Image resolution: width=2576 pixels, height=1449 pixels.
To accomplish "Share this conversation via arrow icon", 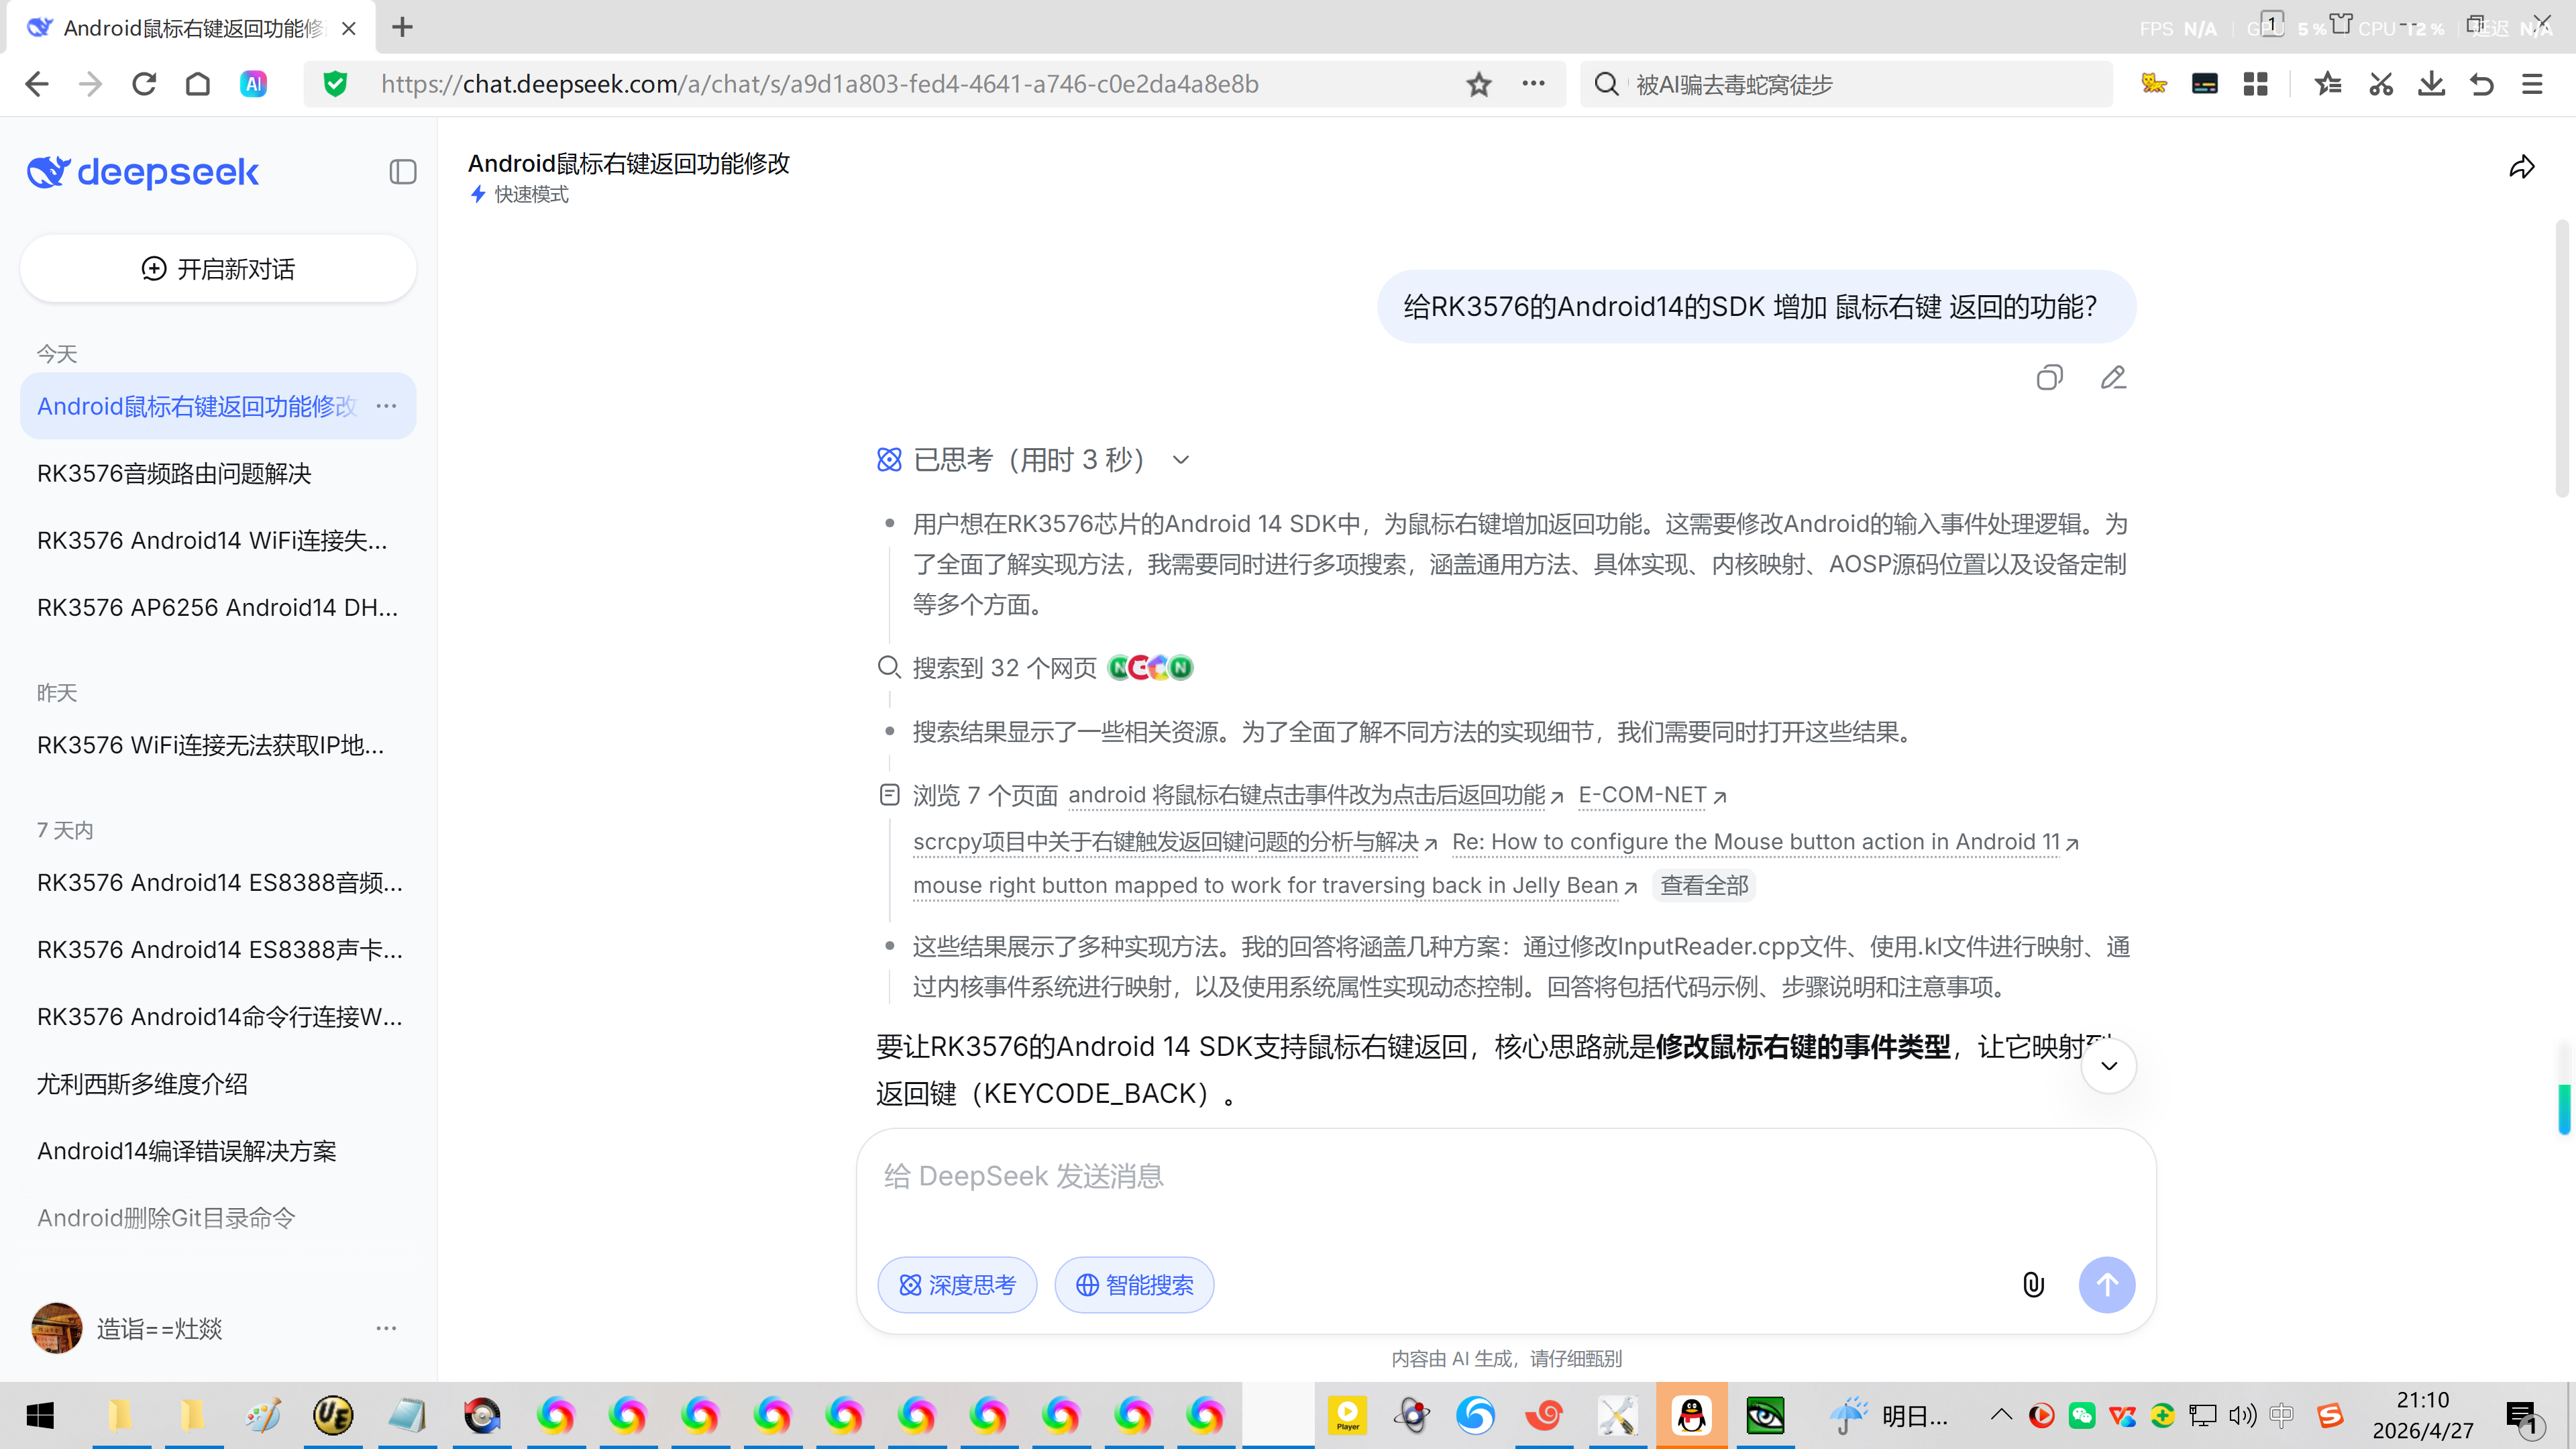I will (2521, 167).
